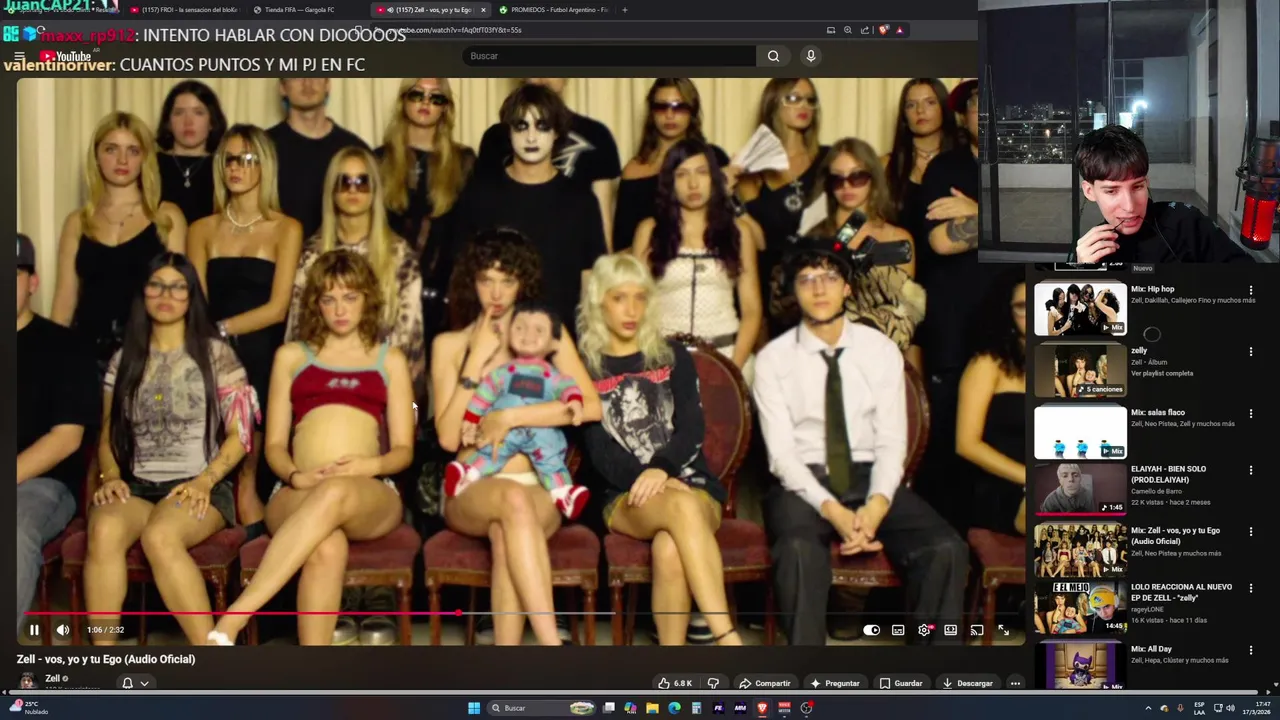1280x720 pixels.
Task: Open ELAIYAH - BIEN SOLO video
Action: (1080, 489)
